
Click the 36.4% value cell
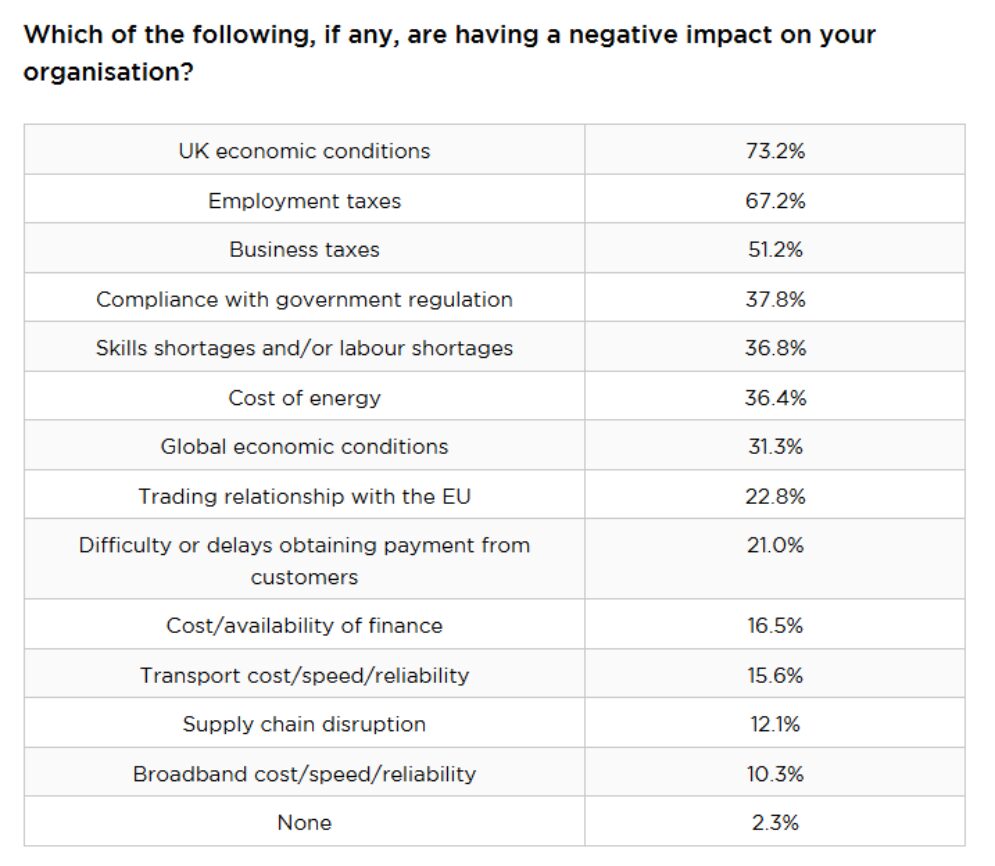(x=775, y=398)
